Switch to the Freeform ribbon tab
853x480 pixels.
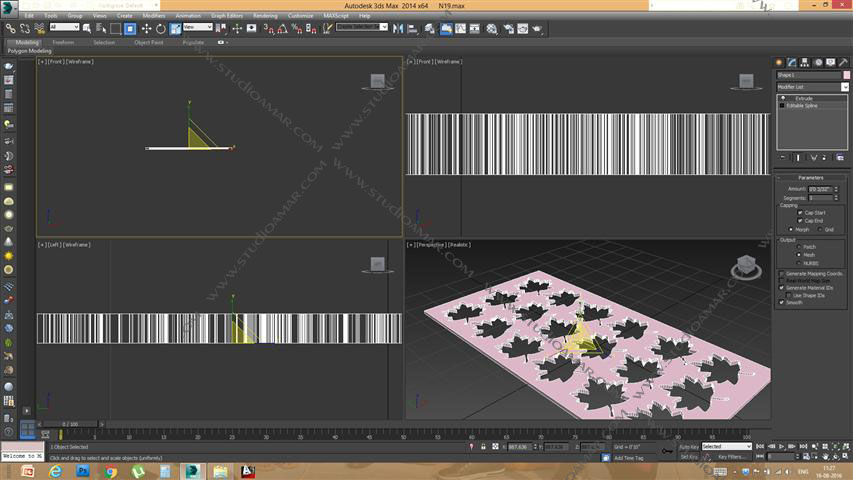(63, 43)
